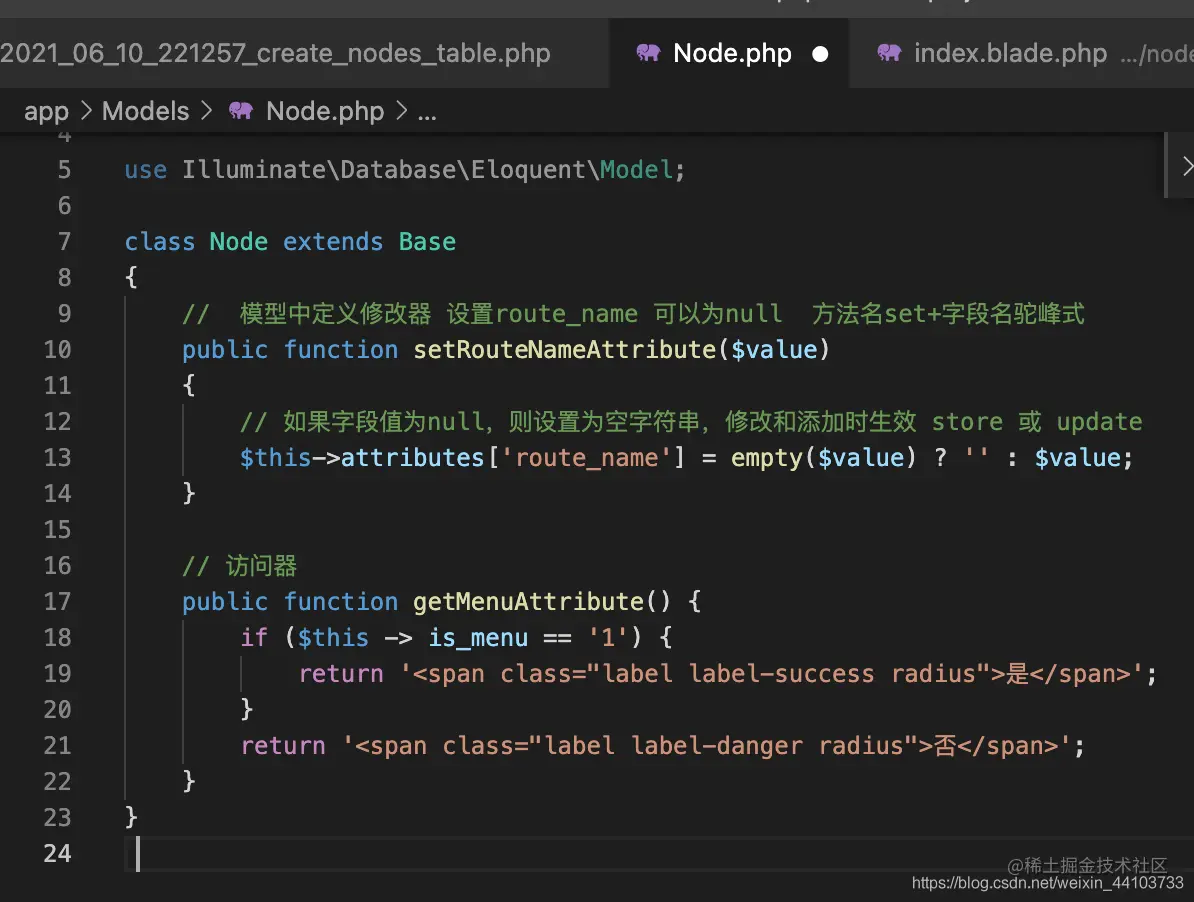Click line number 17 in the gutter

pos(57,602)
